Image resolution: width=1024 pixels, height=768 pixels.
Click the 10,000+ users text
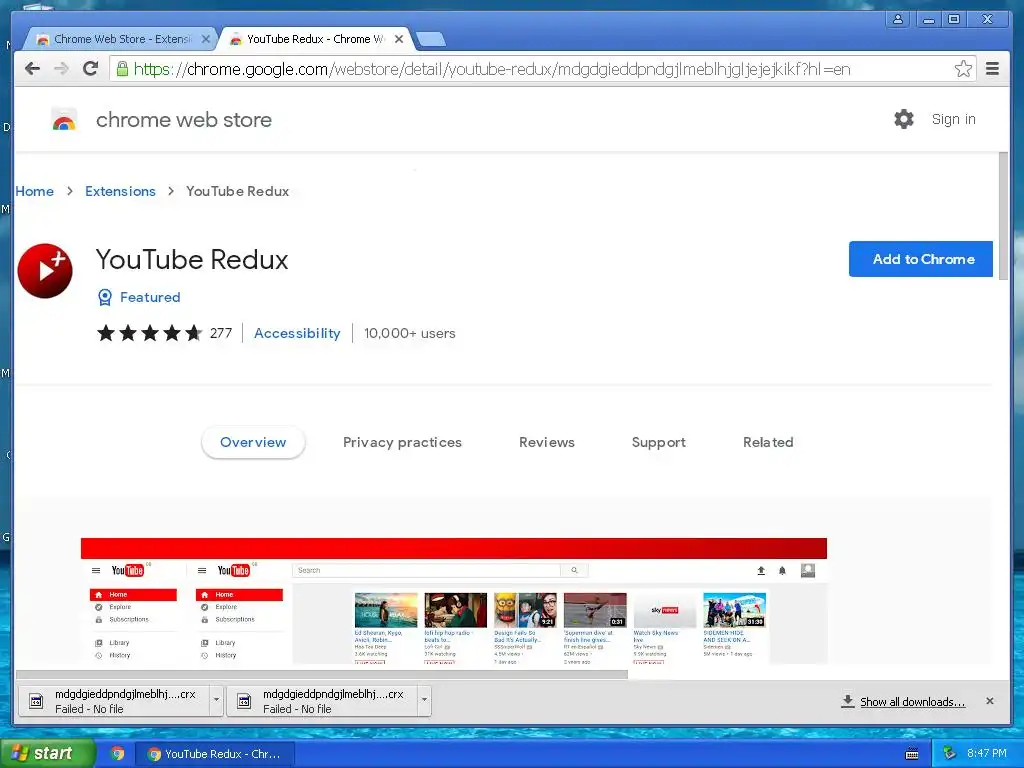pos(409,333)
